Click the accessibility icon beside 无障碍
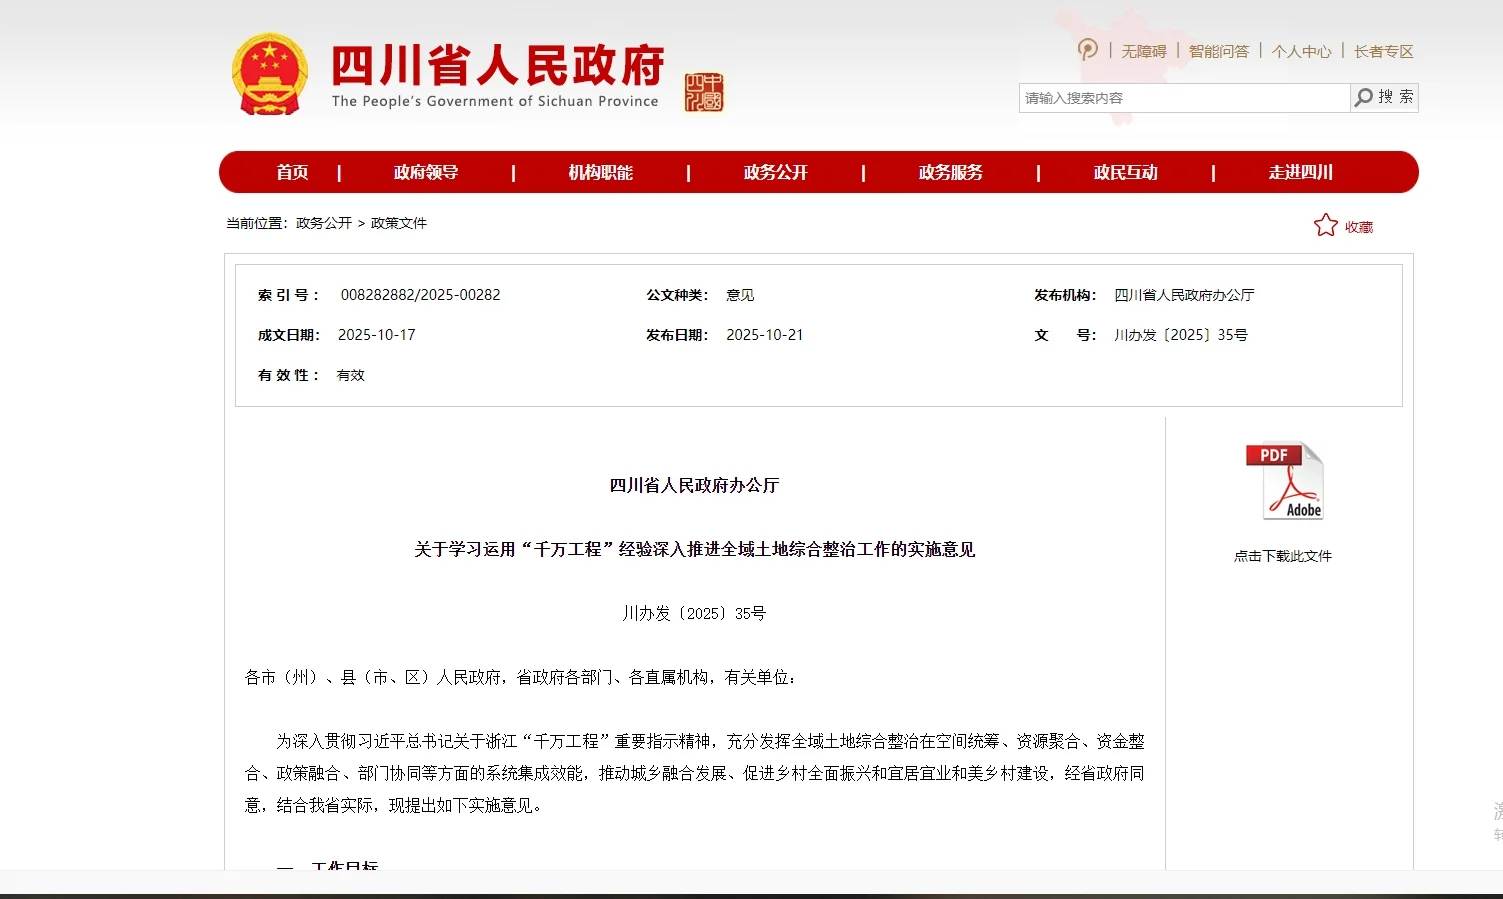The height and width of the screenshot is (899, 1503). click(1087, 50)
